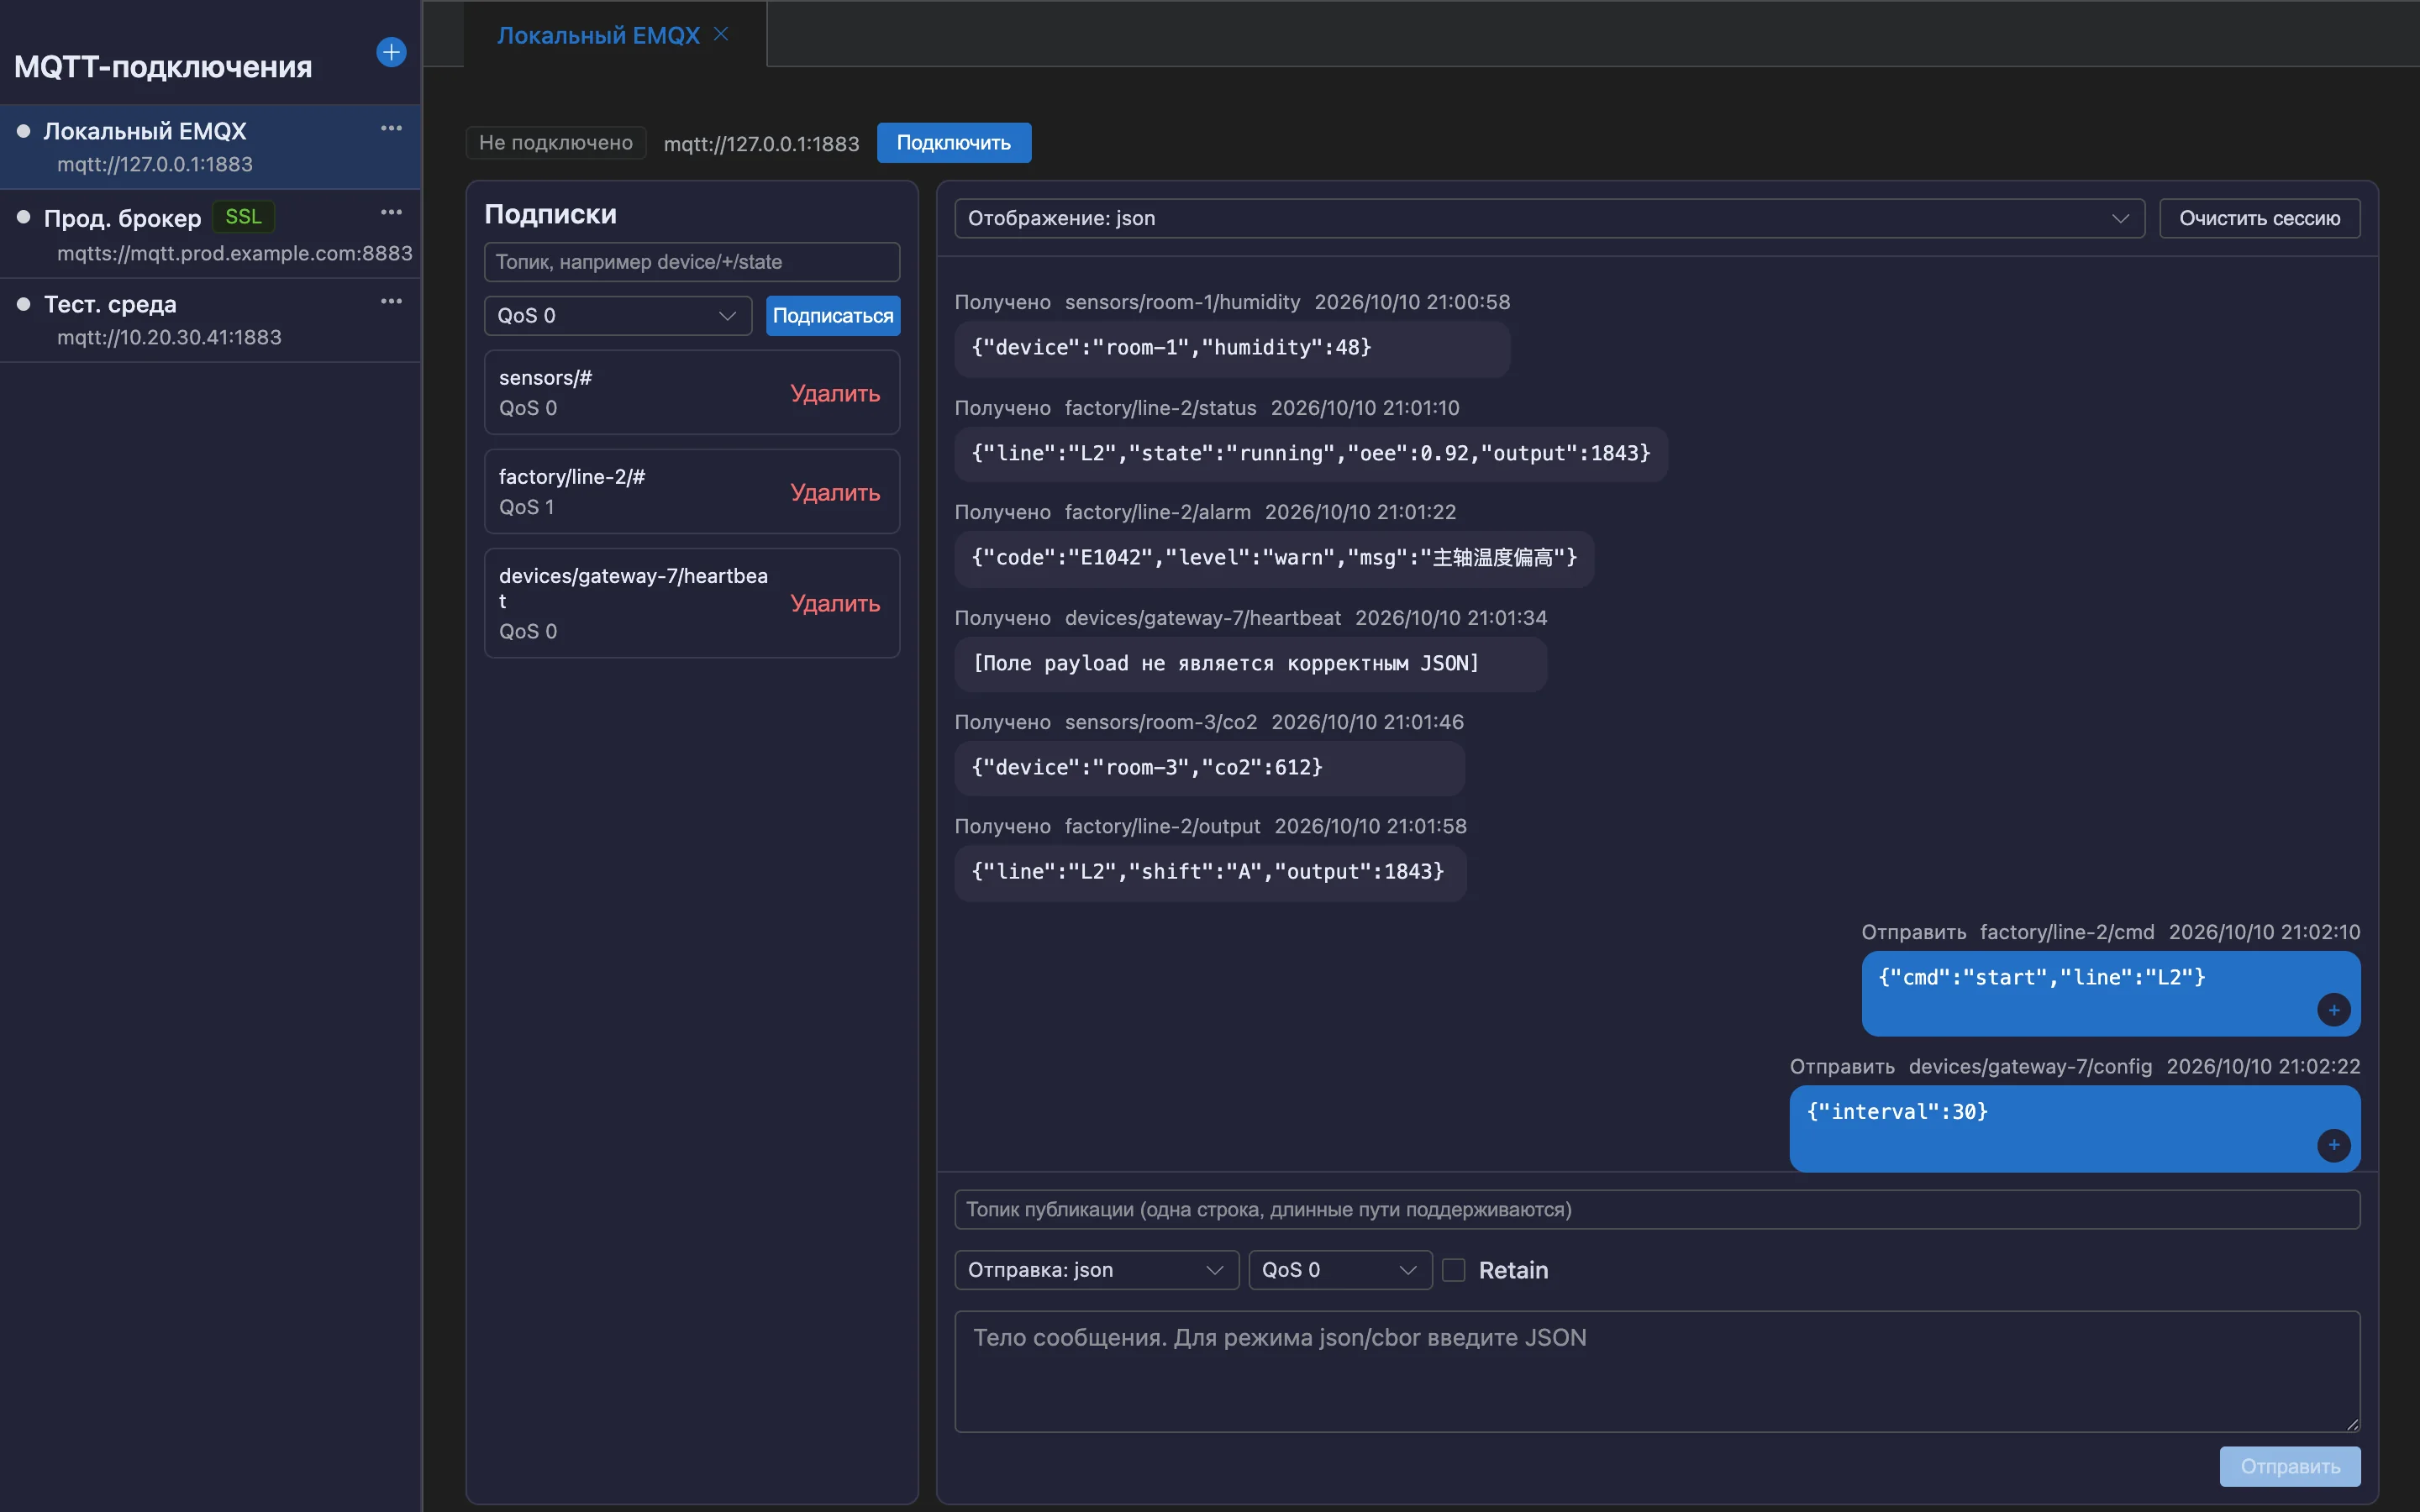Screen dimensions: 2420x1512
Task: Open the subscription QoS 0 dropdown
Action: pos(617,316)
